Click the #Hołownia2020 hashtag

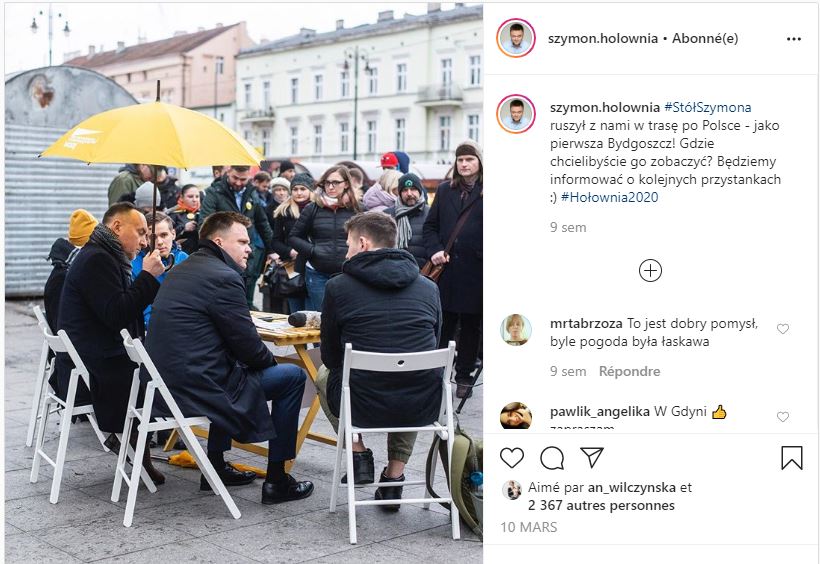(609, 197)
